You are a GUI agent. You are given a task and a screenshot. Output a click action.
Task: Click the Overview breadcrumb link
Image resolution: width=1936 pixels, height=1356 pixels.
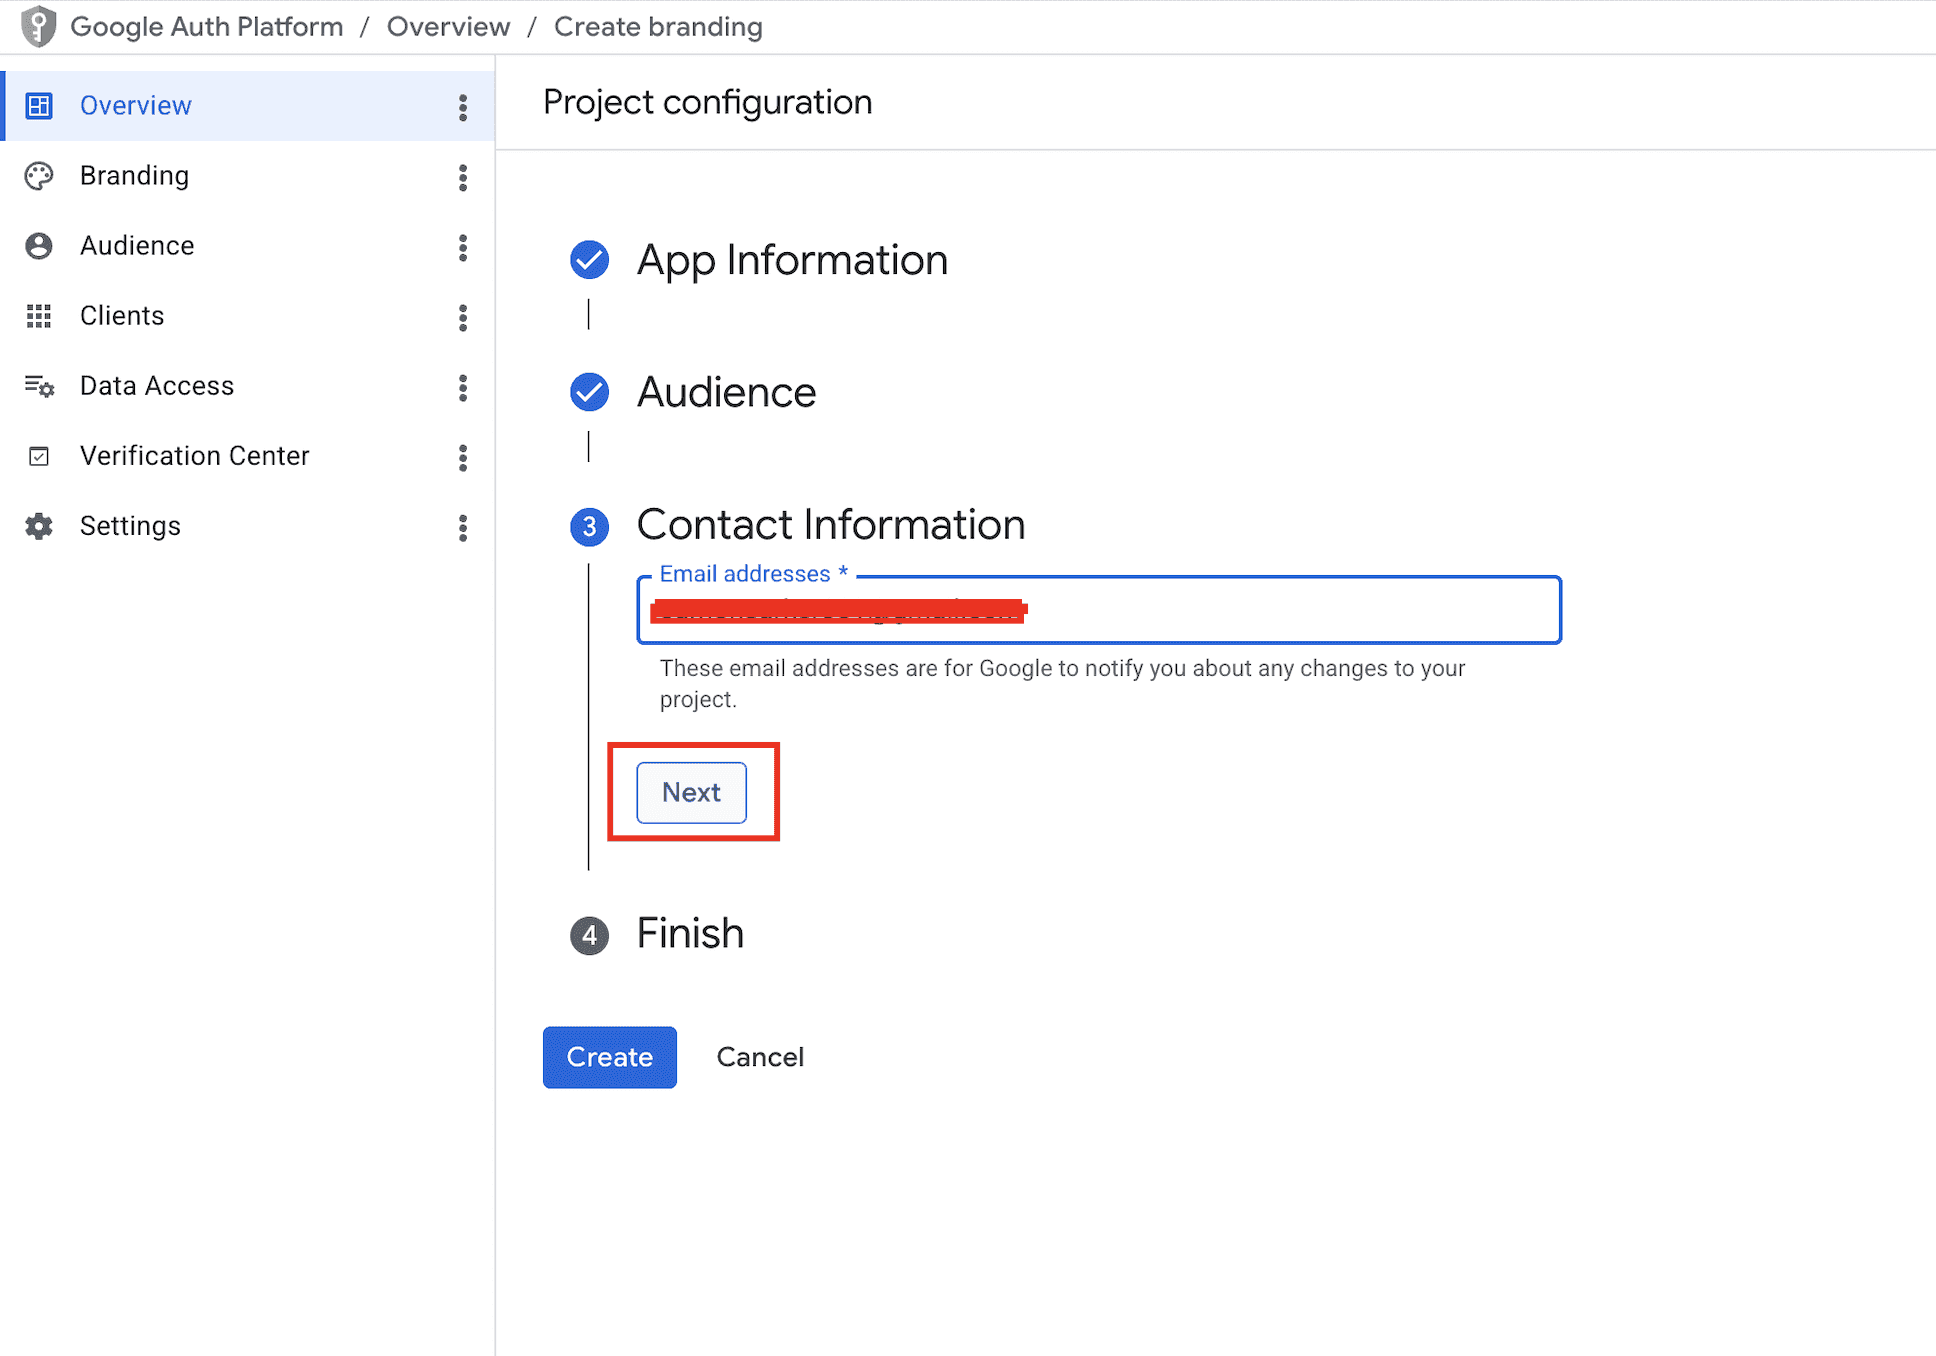[448, 27]
